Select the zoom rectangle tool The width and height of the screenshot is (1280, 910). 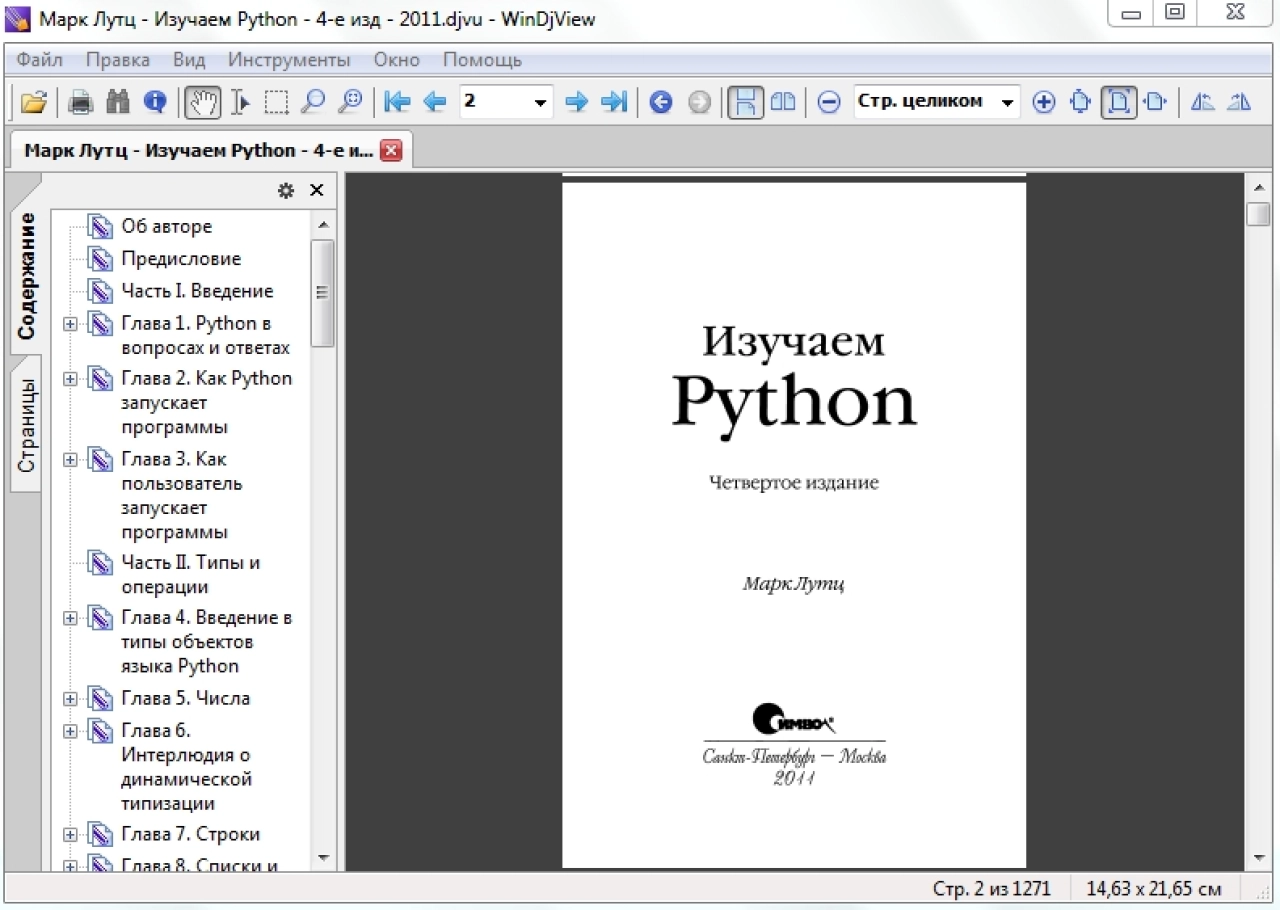(349, 101)
